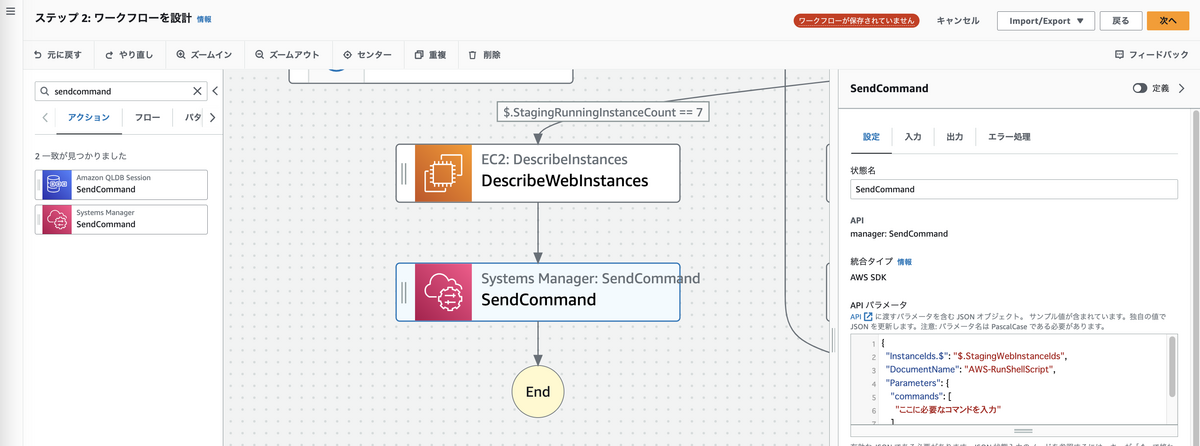Open the feedback (フィードバック) link
The height and width of the screenshot is (446, 1200).
tap(1151, 55)
